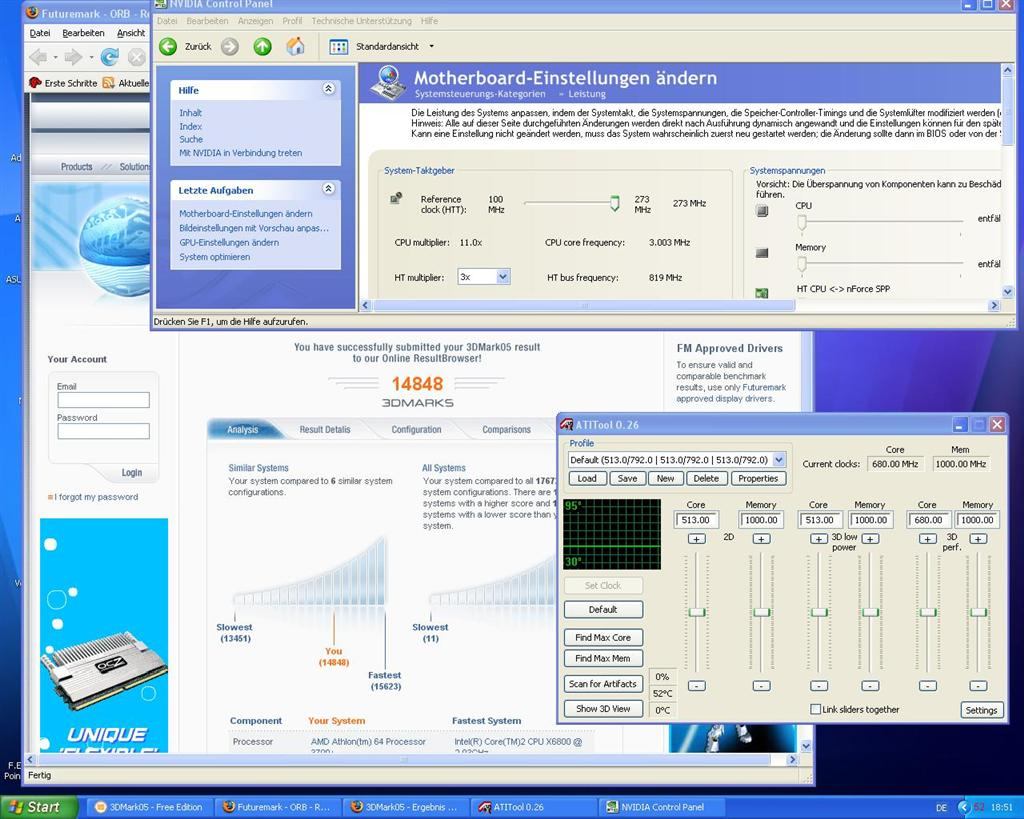The width and height of the screenshot is (1024, 819).
Task: Click the Standardansicht view icon
Action: tap(339, 46)
